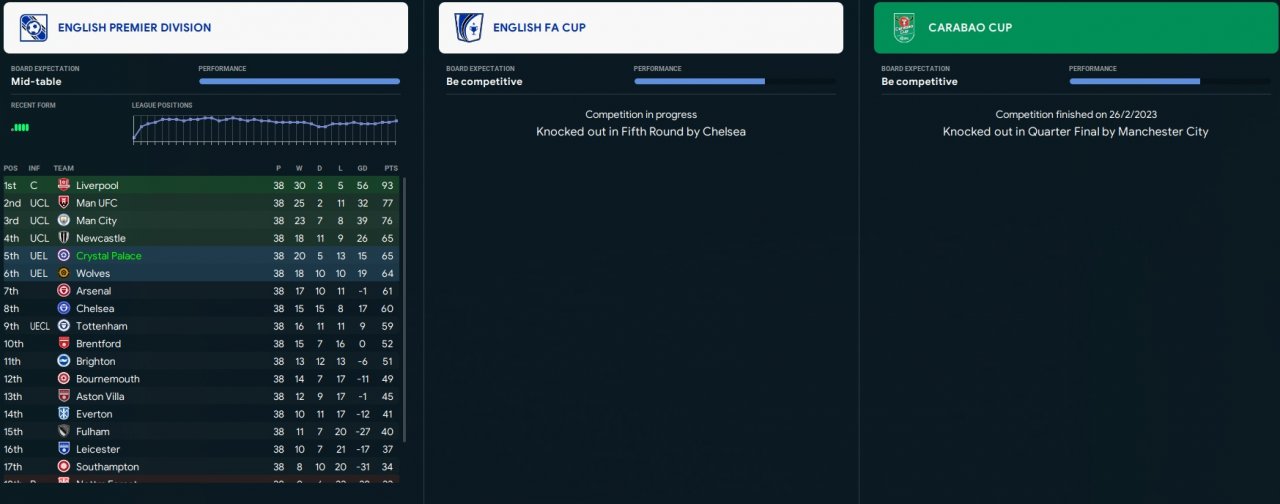This screenshot has width=1280, height=504.
Task: Click the Fulham club badge
Action: point(64,431)
